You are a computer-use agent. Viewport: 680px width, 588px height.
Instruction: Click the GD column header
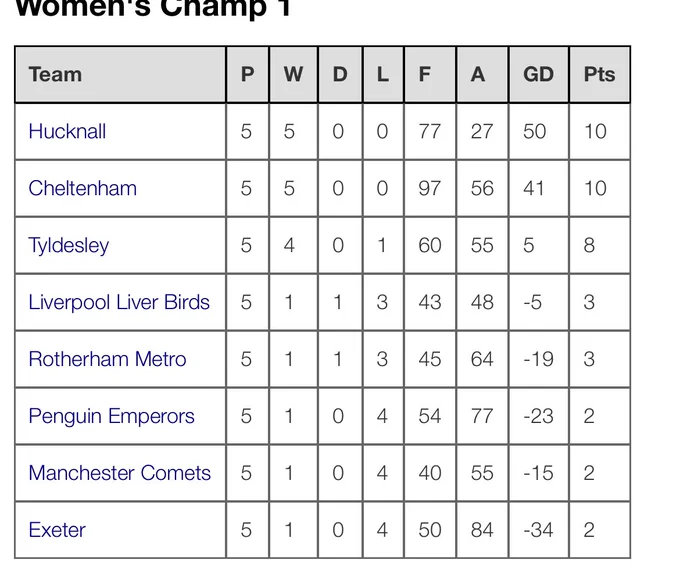[x=539, y=75]
